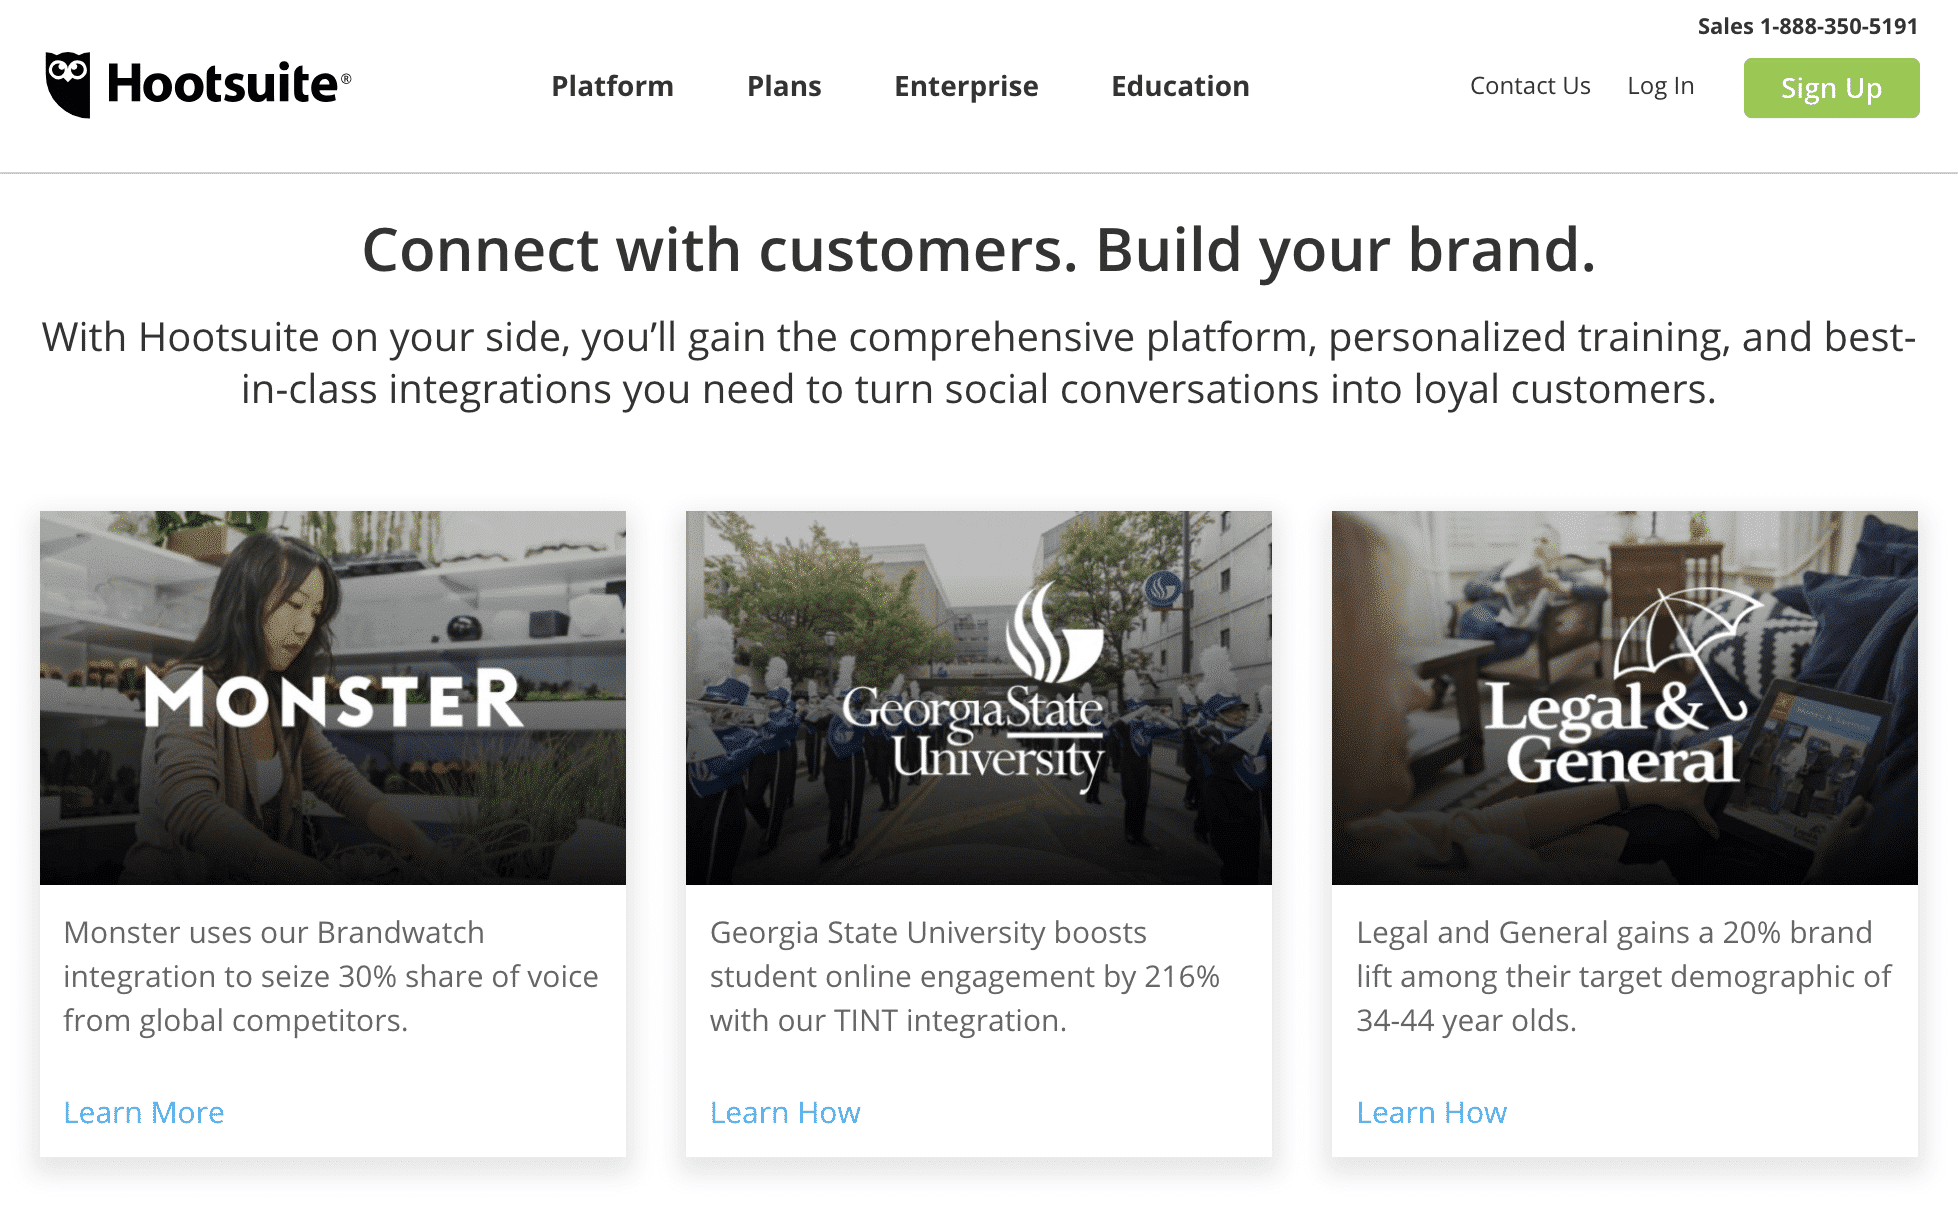Click the Monster Brandwatch integration description text

click(x=331, y=976)
